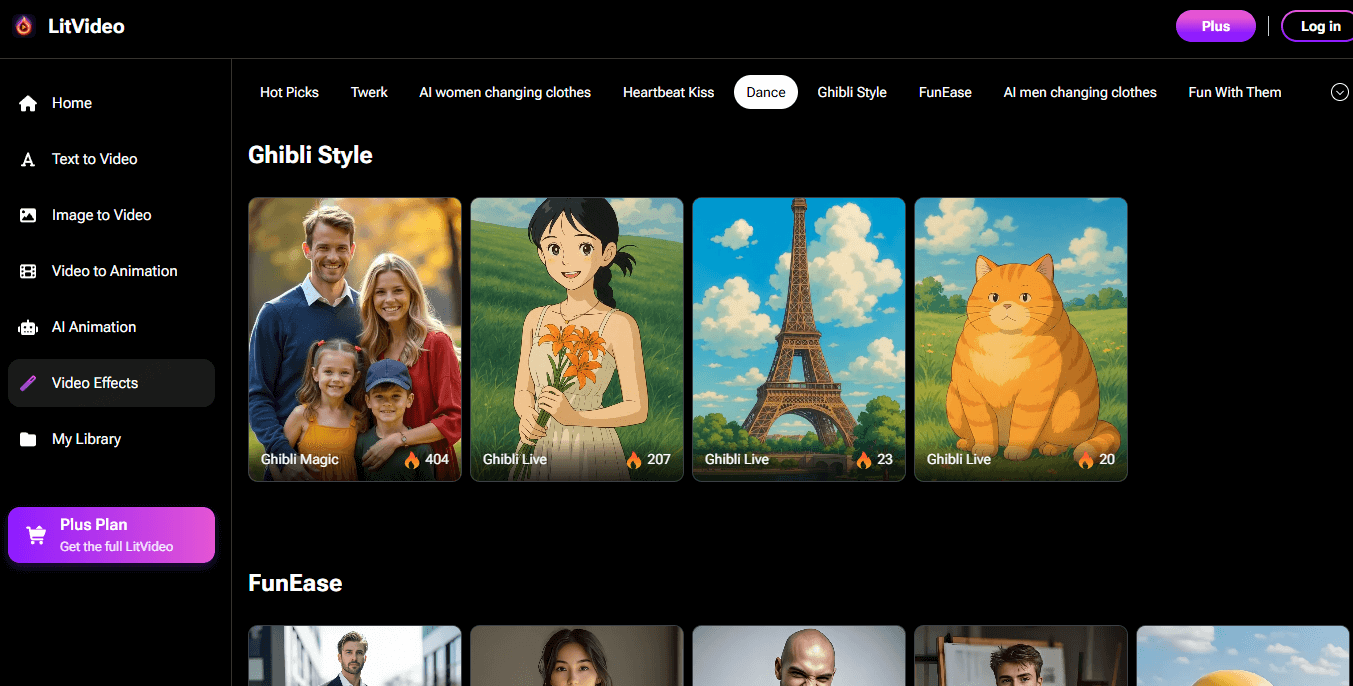
Task: Open AI men changing clothes tab
Action: (x=1080, y=92)
